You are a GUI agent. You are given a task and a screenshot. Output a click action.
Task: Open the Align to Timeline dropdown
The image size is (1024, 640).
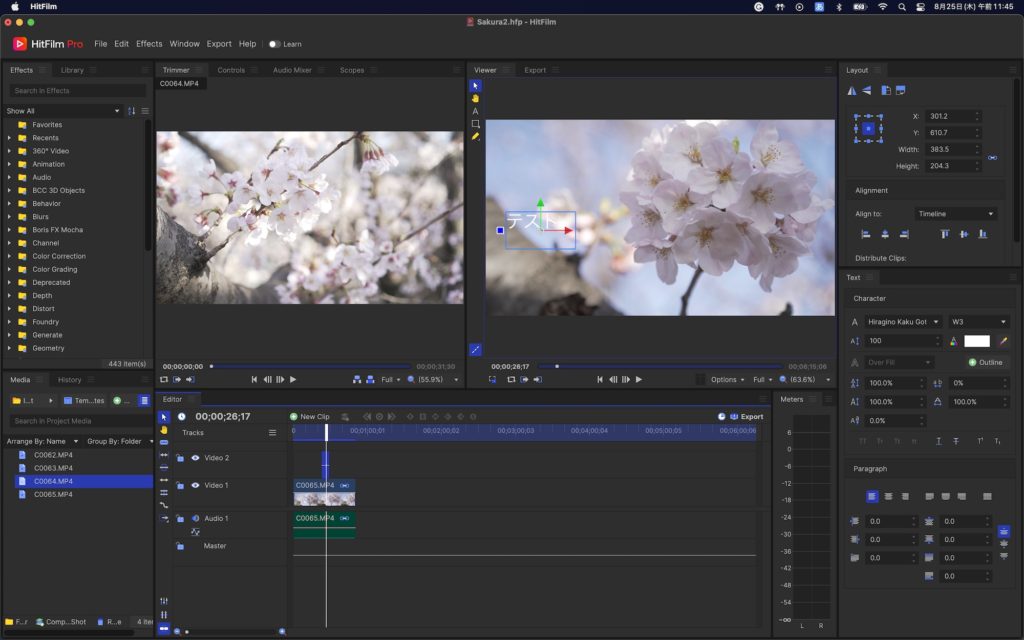click(x=955, y=214)
